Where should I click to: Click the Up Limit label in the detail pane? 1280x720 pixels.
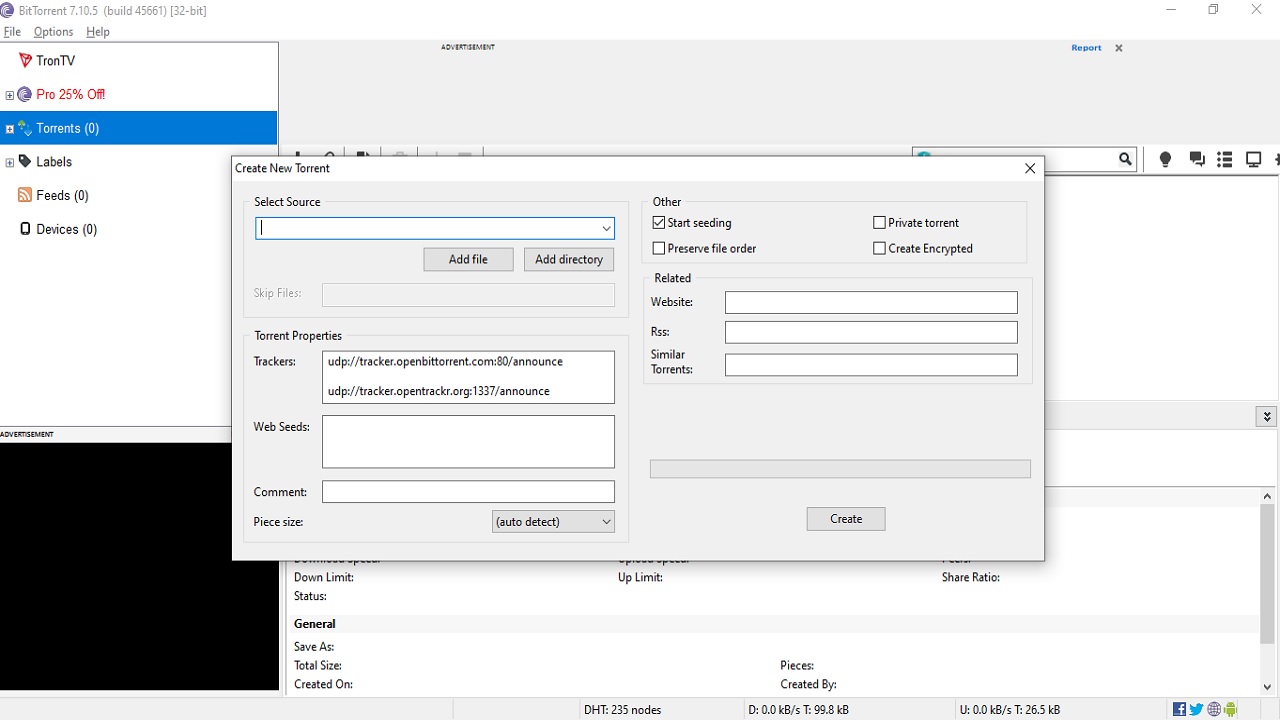click(x=640, y=577)
